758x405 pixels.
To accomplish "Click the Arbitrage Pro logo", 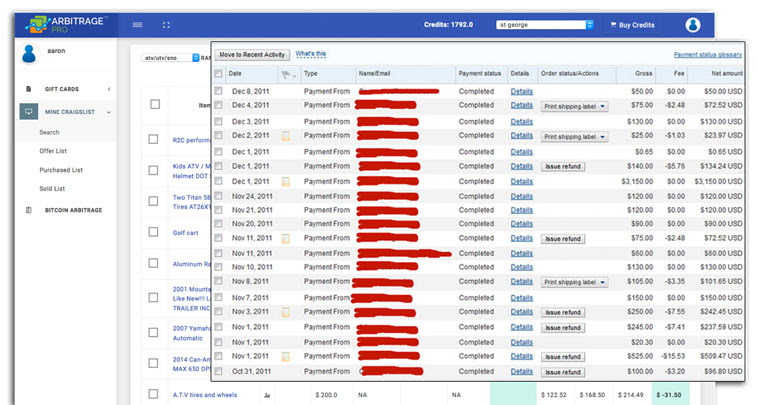I will (x=65, y=25).
